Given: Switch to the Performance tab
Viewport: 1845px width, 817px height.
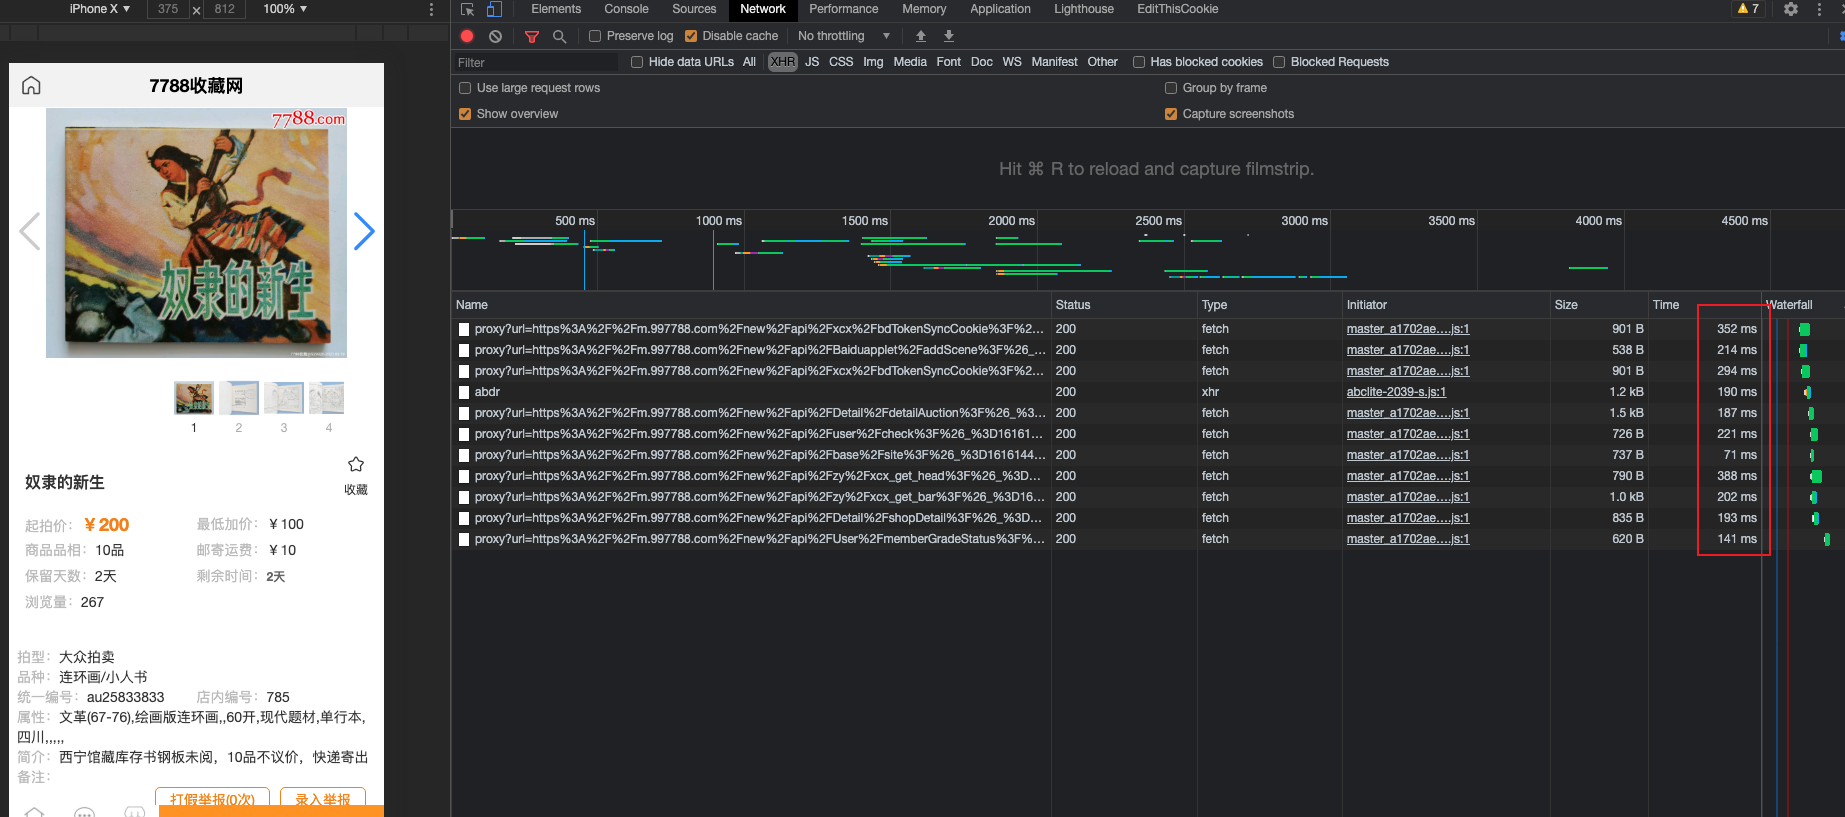Looking at the screenshot, I should [x=843, y=9].
